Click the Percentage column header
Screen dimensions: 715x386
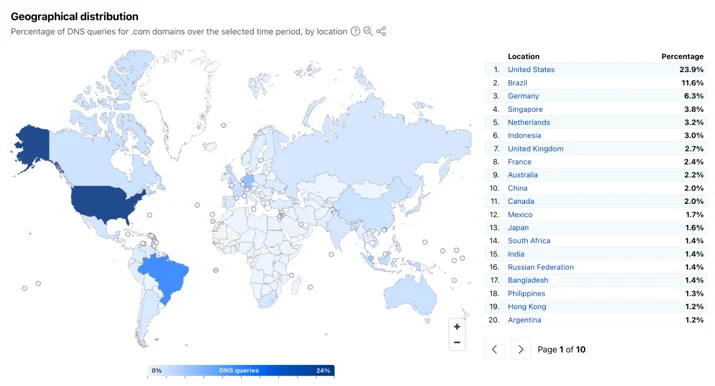(682, 57)
